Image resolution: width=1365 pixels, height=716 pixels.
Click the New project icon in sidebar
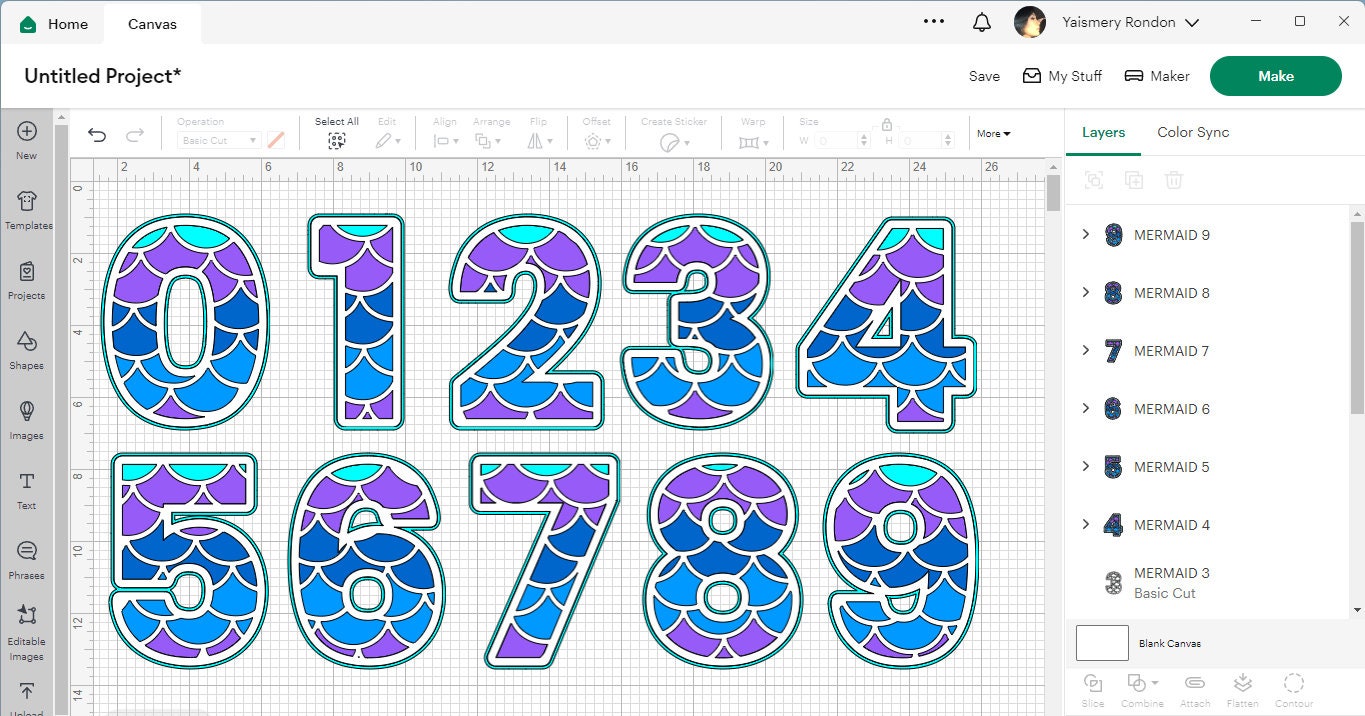pos(27,139)
